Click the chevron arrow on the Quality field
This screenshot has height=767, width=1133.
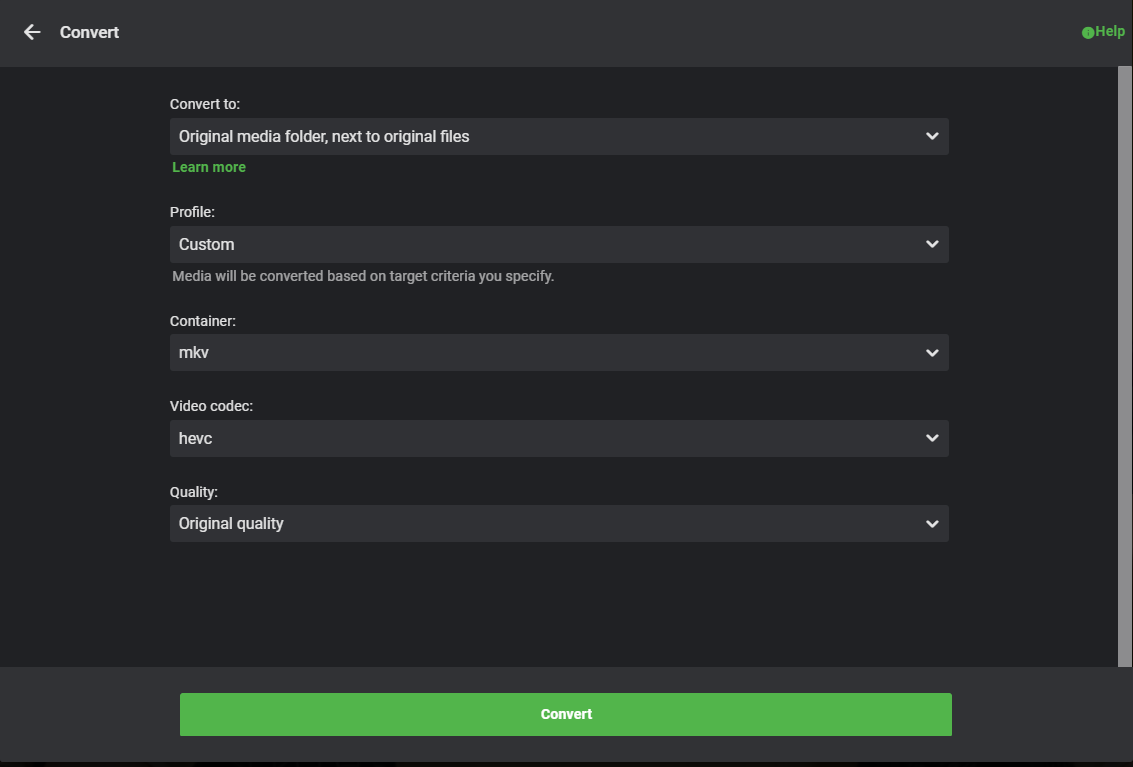(x=932, y=523)
